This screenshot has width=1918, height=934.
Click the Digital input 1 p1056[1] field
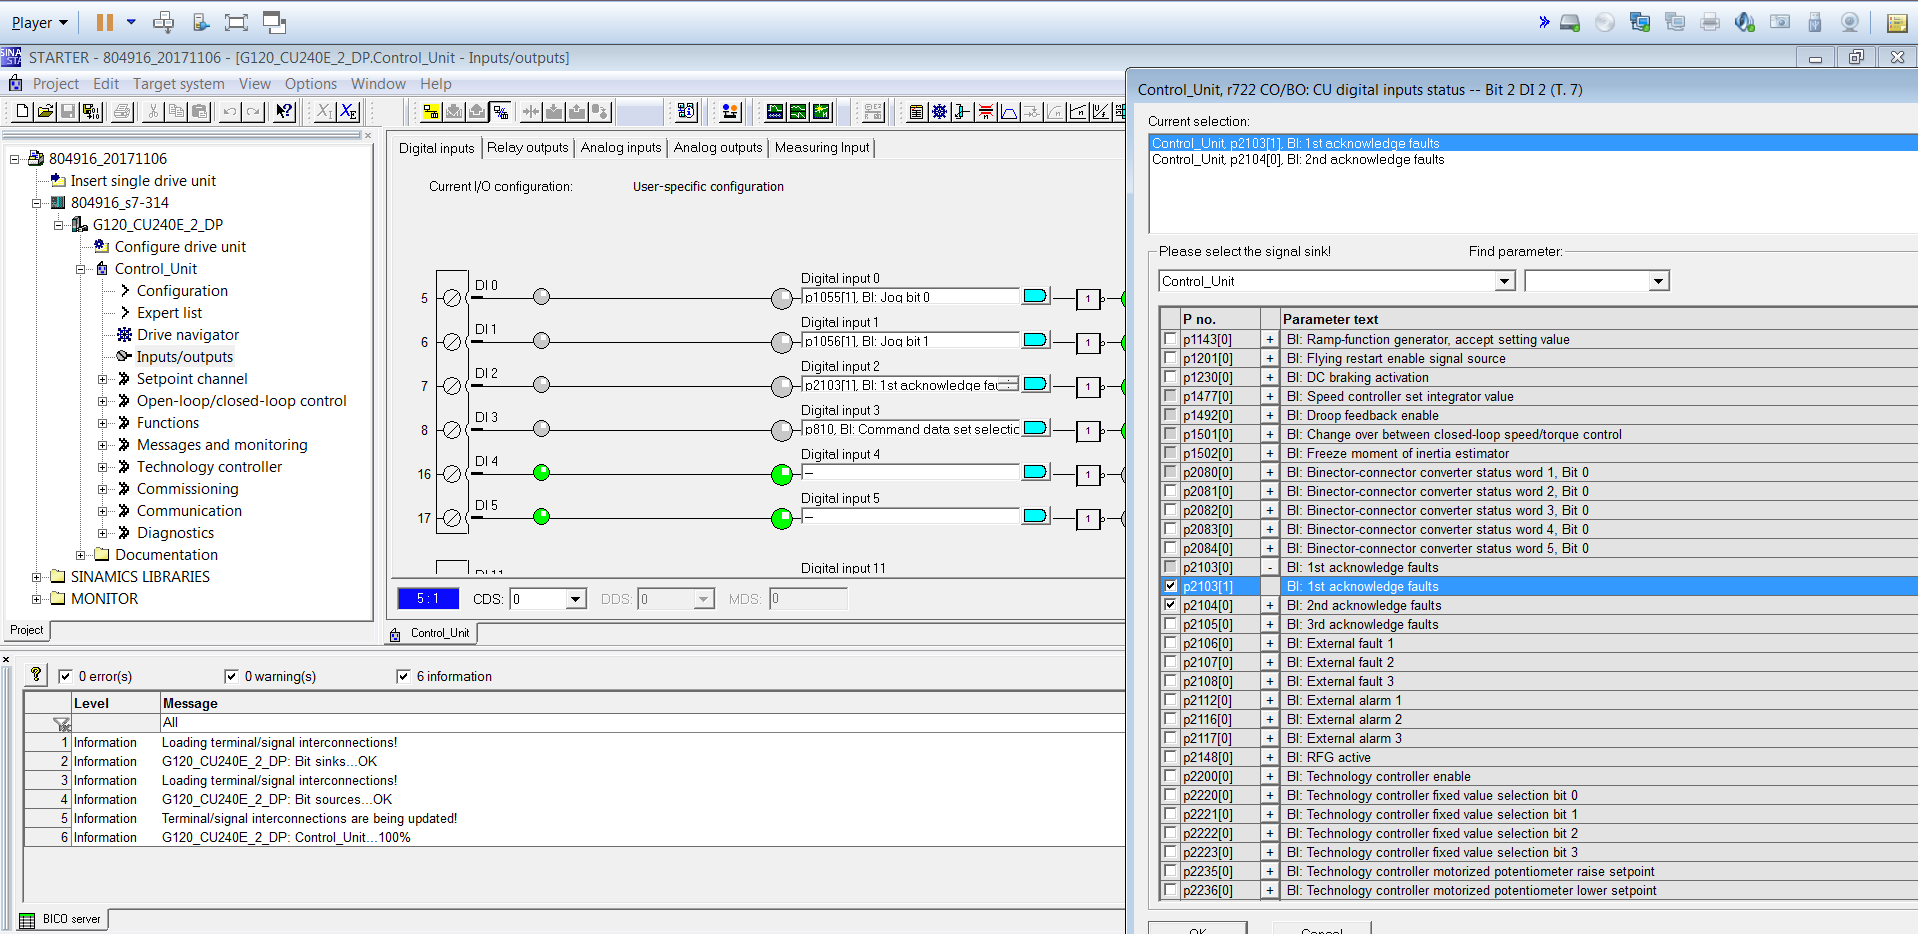911,341
